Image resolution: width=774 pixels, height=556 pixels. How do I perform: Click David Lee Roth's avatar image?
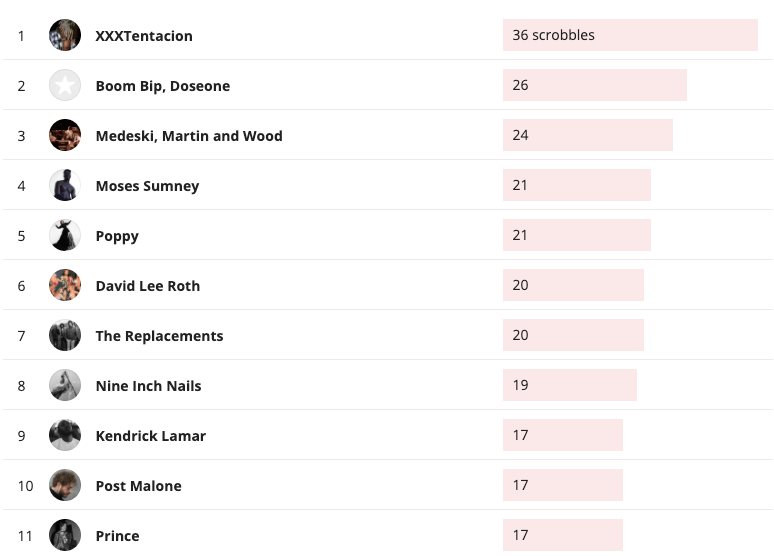click(65, 285)
